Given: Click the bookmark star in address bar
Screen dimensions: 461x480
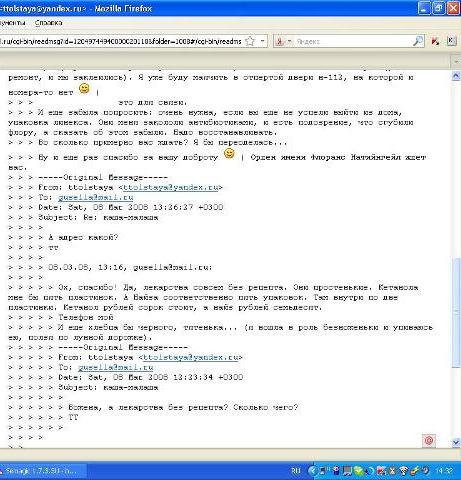Looking at the screenshot, I should click(x=250, y=41).
